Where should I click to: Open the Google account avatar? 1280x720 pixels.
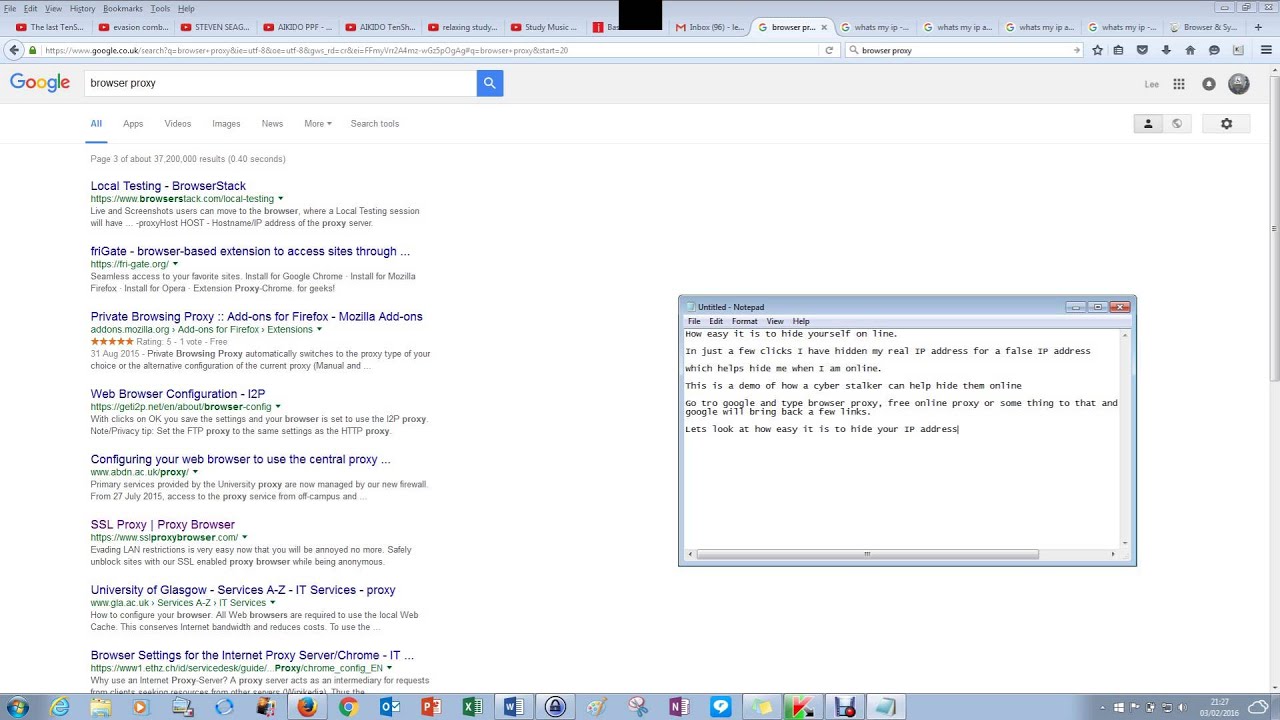(1239, 84)
